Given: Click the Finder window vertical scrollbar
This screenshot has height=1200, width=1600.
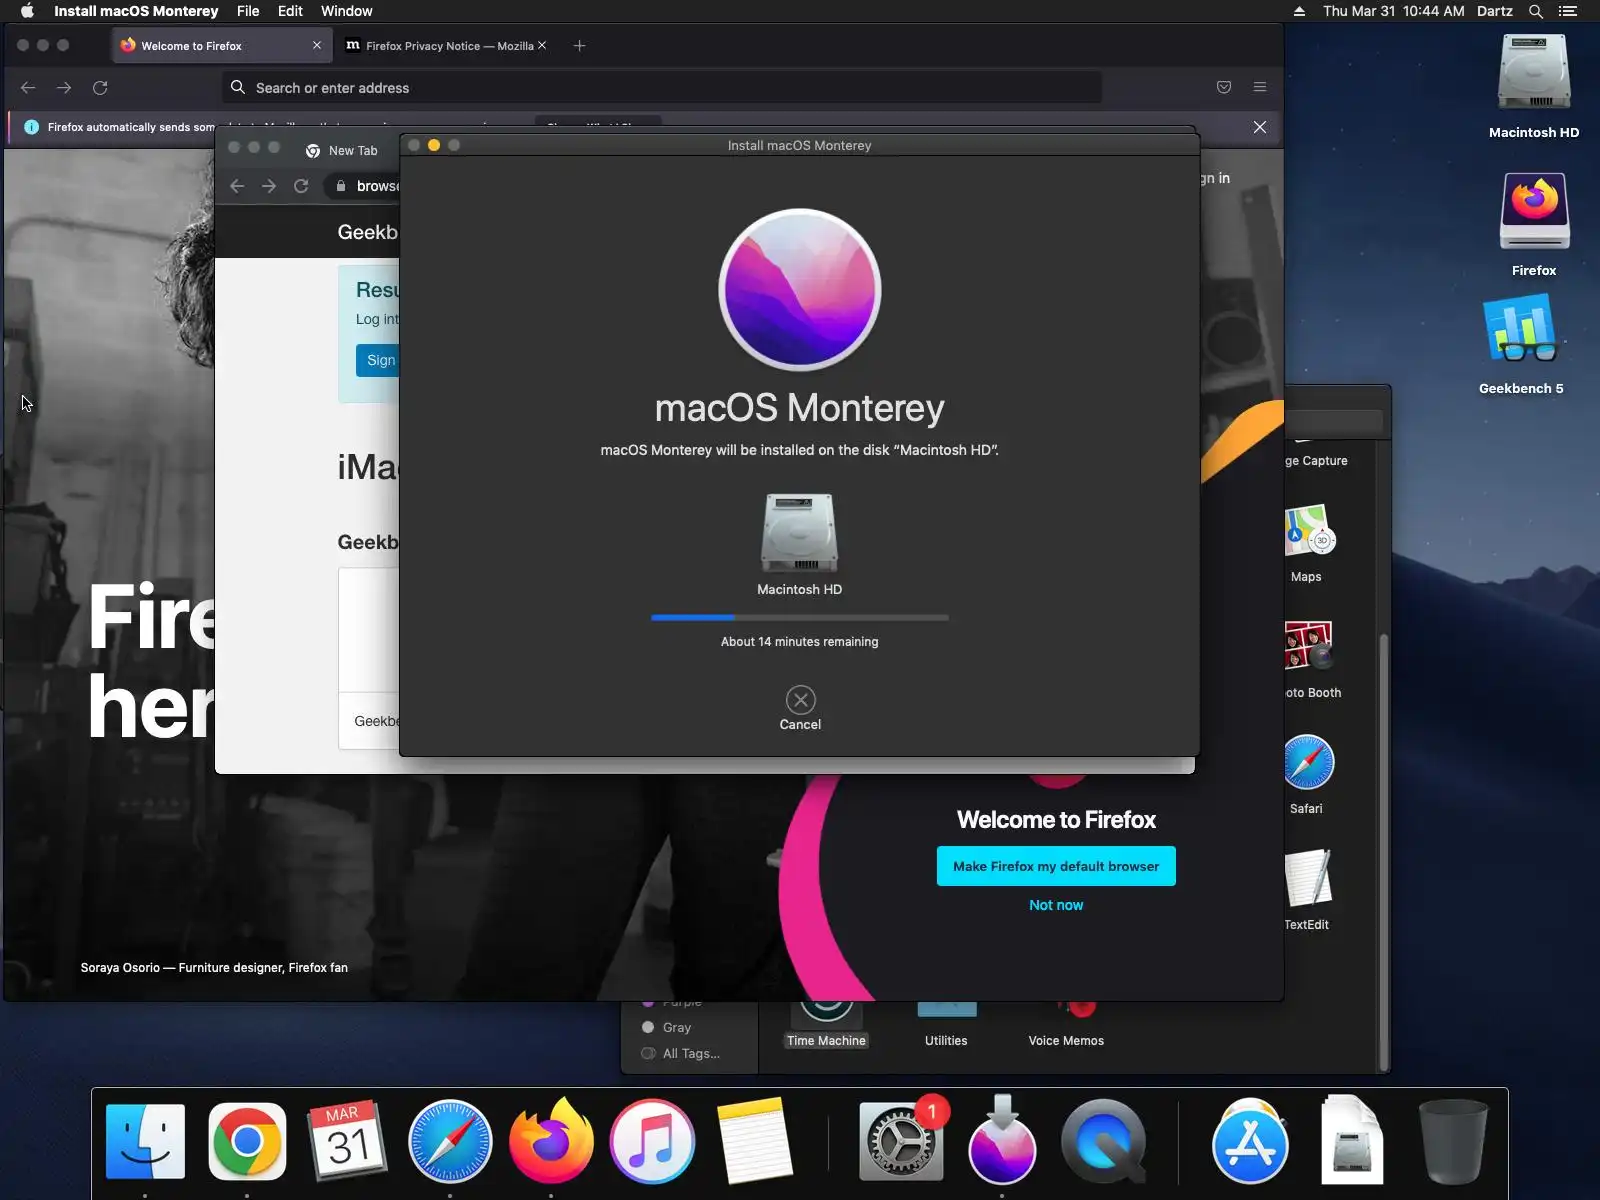Looking at the screenshot, I should (1384, 852).
